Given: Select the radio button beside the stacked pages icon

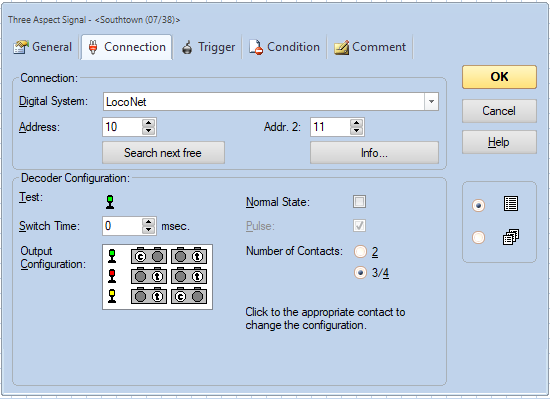Looking at the screenshot, I should click(478, 237).
